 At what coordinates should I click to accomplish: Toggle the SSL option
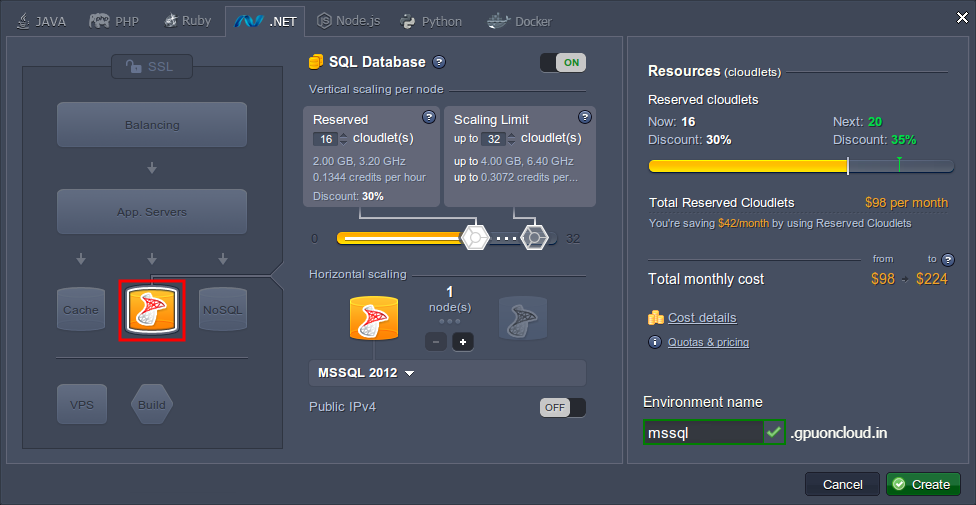pyautogui.click(x=152, y=66)
